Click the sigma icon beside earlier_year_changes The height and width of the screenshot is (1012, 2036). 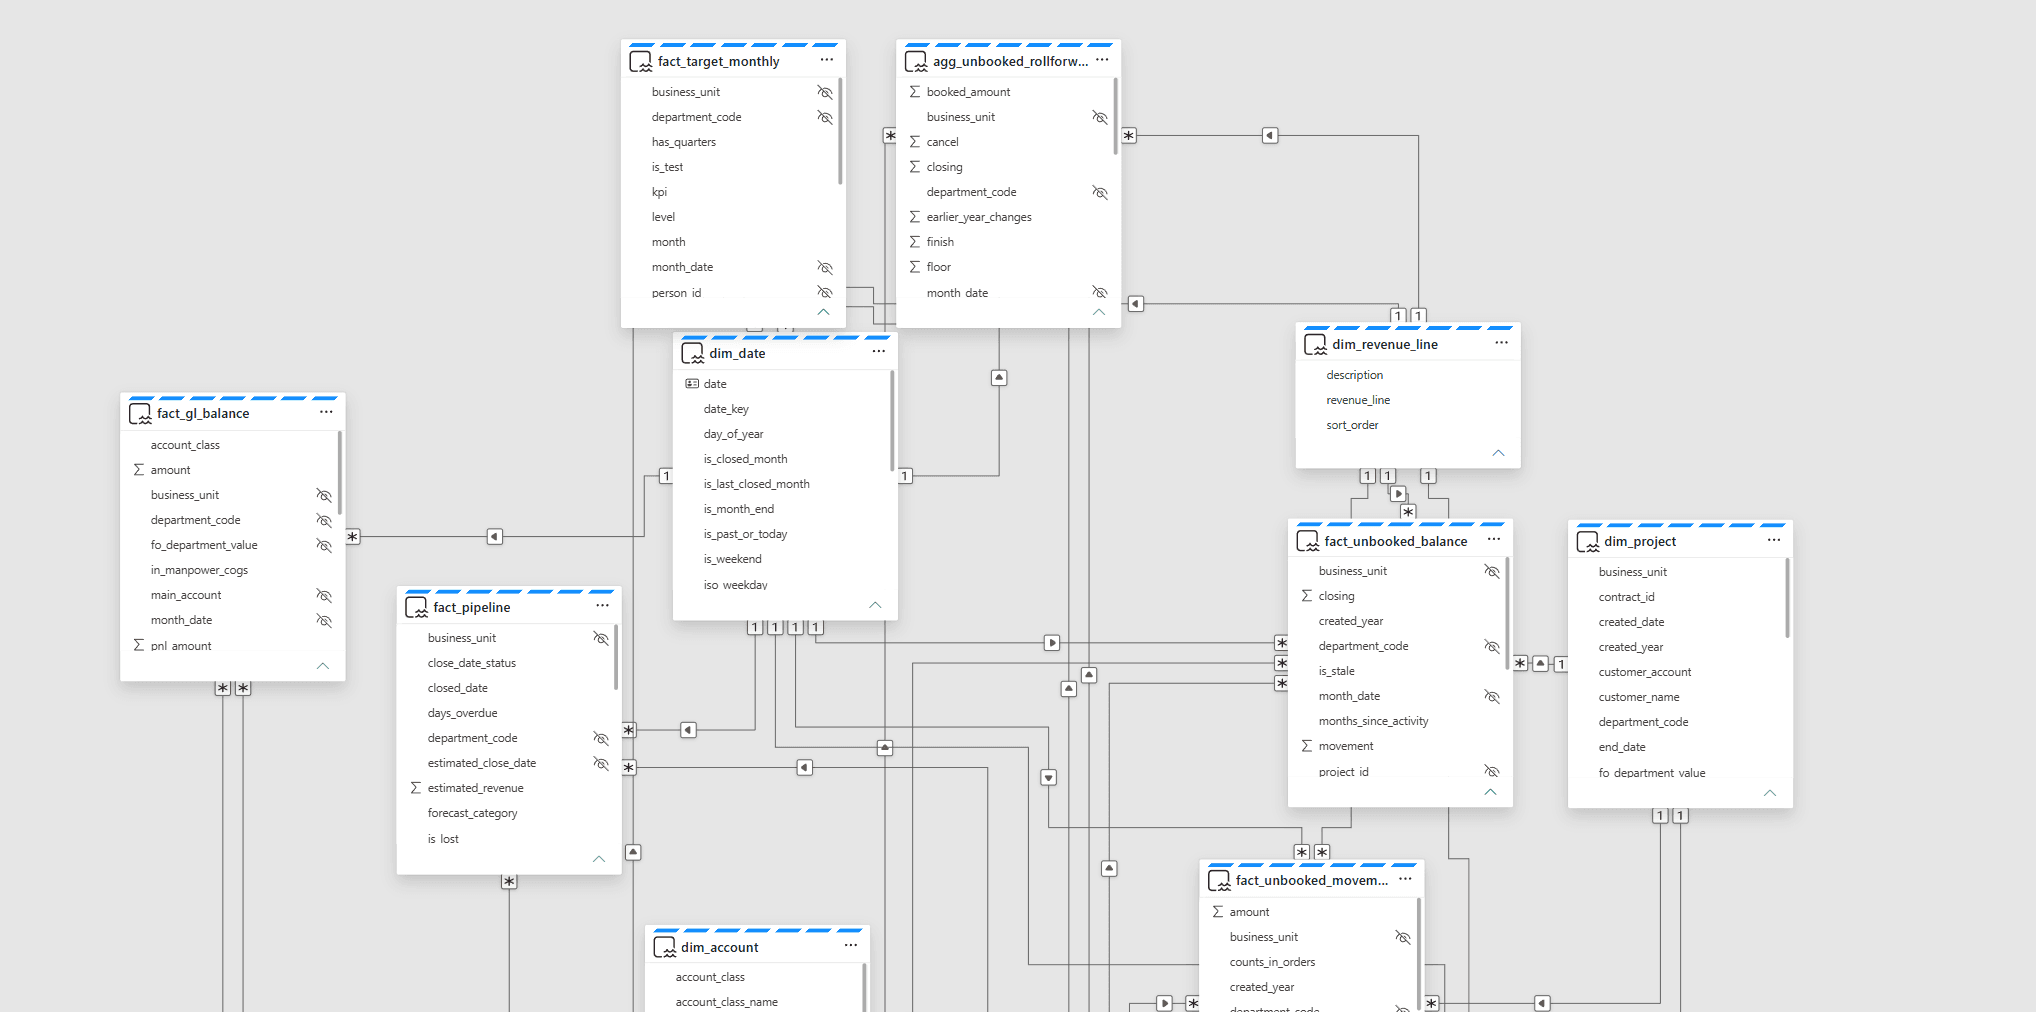tap(915, 217)
